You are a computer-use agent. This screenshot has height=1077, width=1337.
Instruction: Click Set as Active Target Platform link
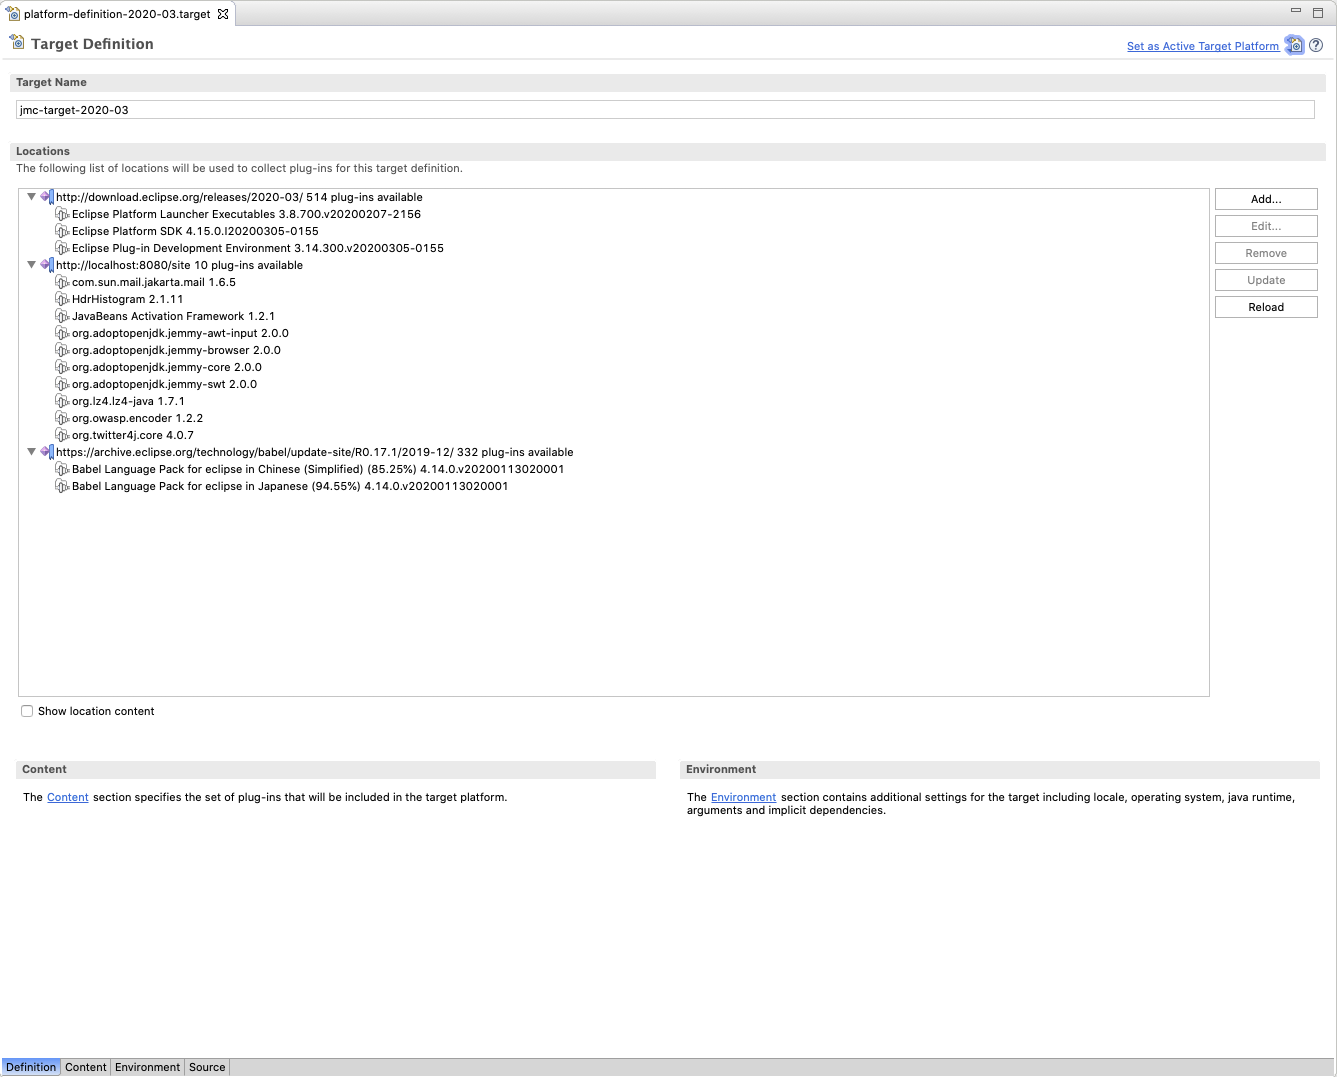pyautogui.click(x=1203, y=46)
